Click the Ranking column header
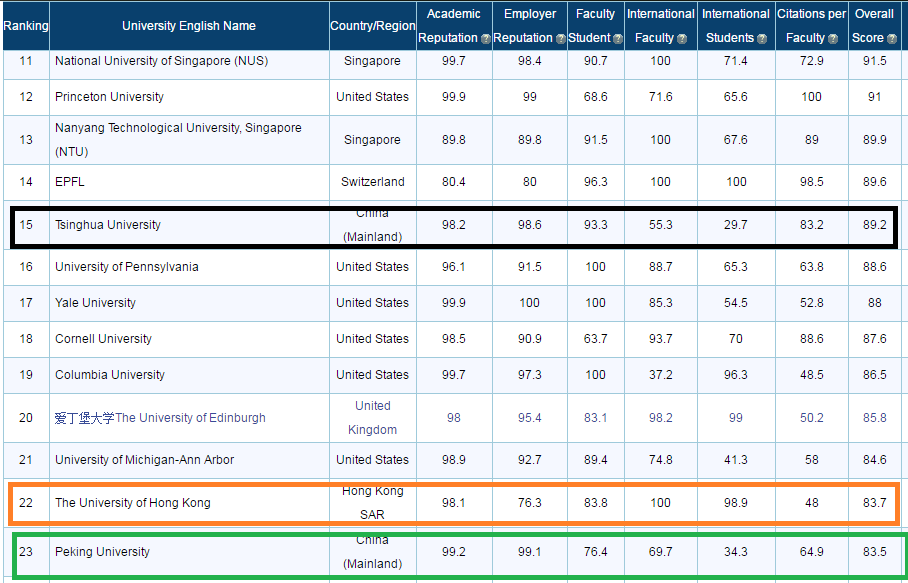The image size is (908, 583). click(26, 26)
